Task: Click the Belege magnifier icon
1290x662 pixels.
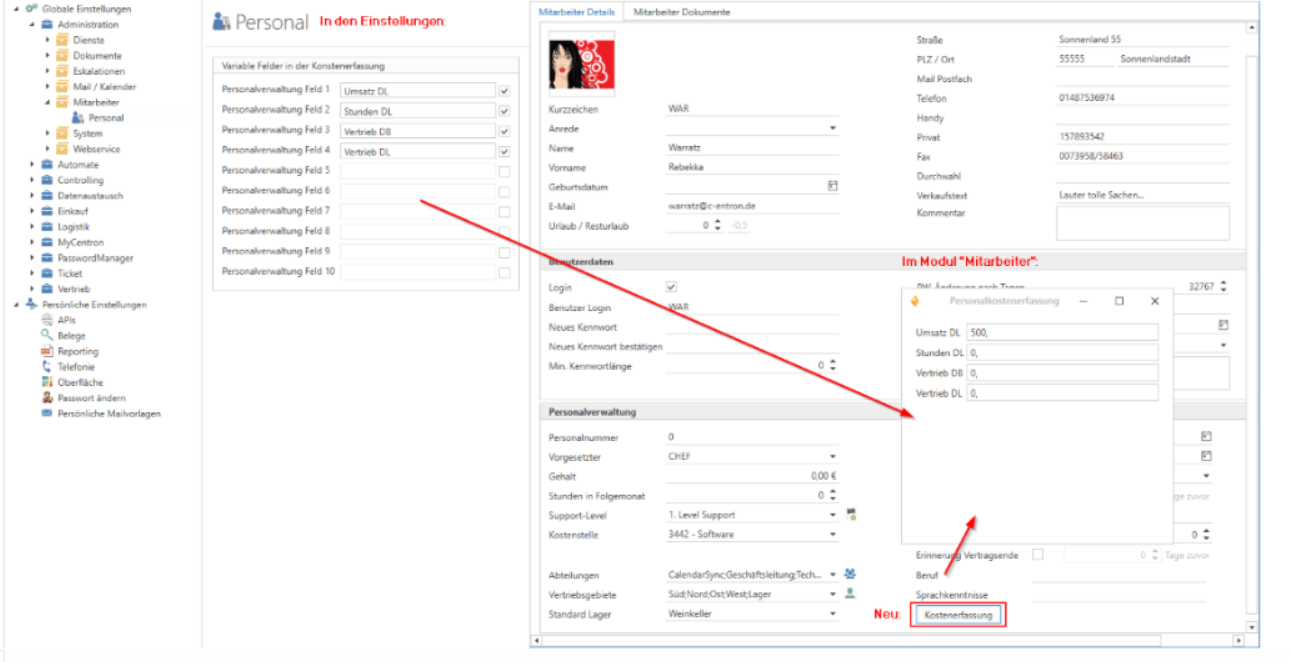Action: pyautogui.click(x=47, y=336)
